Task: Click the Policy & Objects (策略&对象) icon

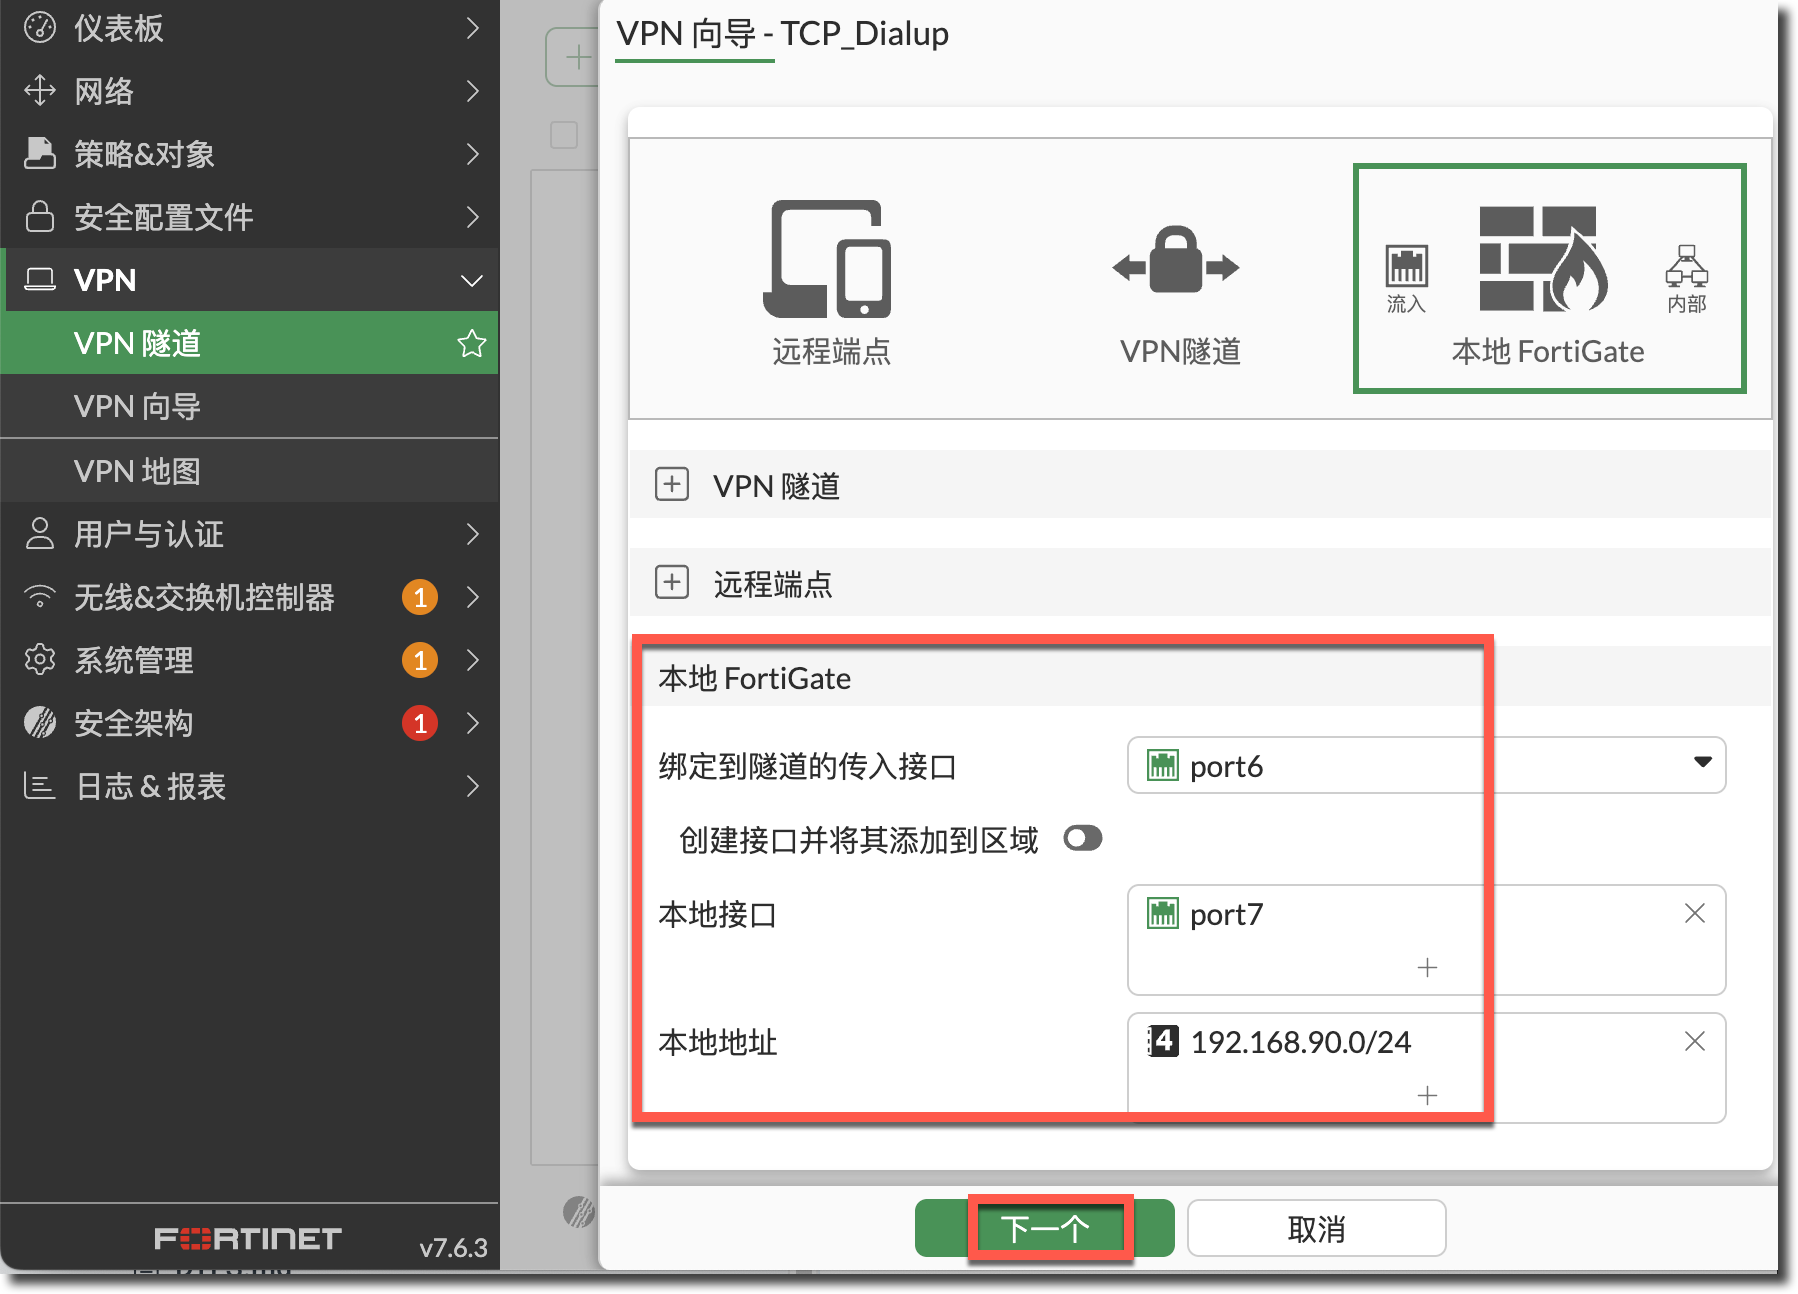Action: [x=40, y=154]
